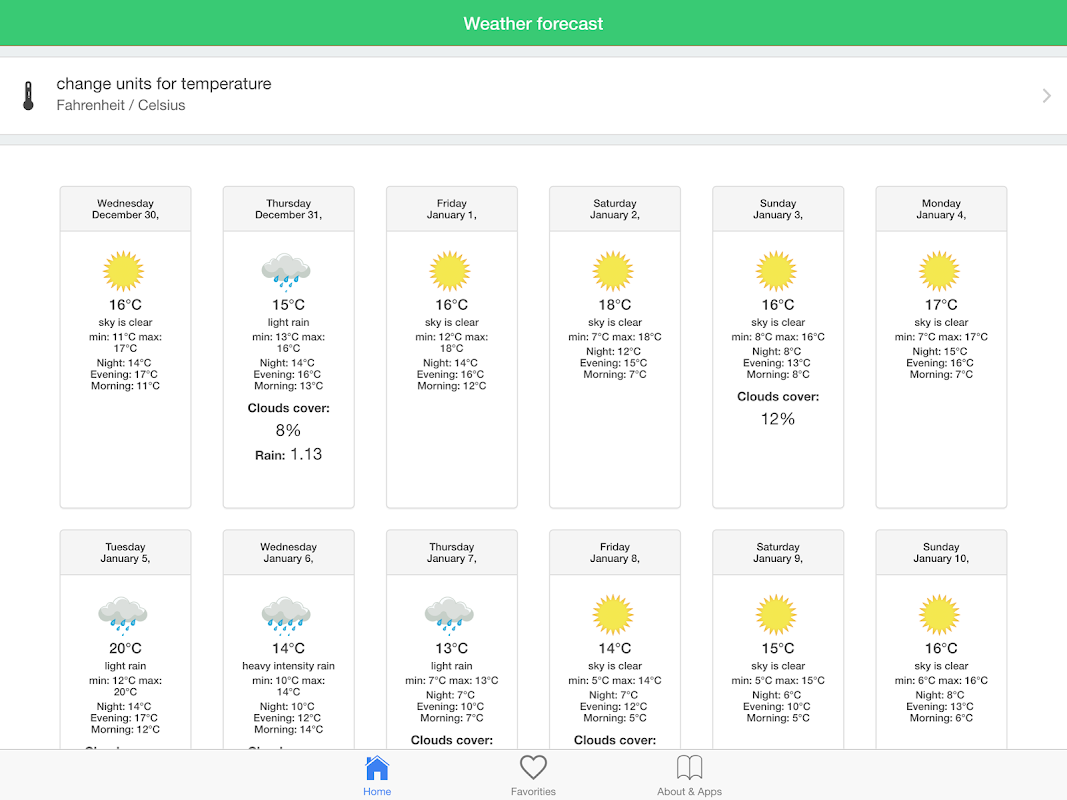Open the Favorities tab
This screenshot has width=1067, height=800.
[533, 776]
